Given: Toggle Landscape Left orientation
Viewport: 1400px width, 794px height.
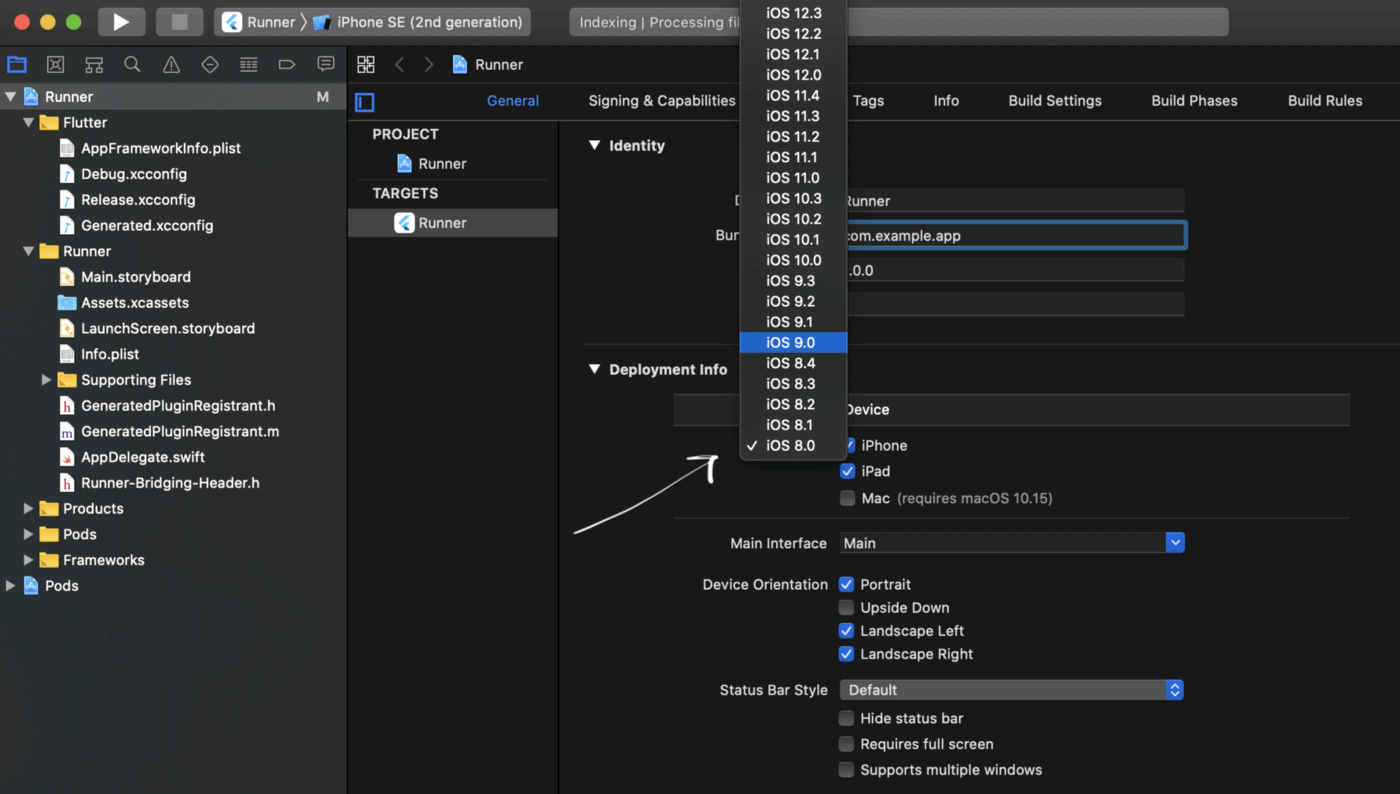Looking at the screenshot, I should pyautogui.click(x=847, y=631).
